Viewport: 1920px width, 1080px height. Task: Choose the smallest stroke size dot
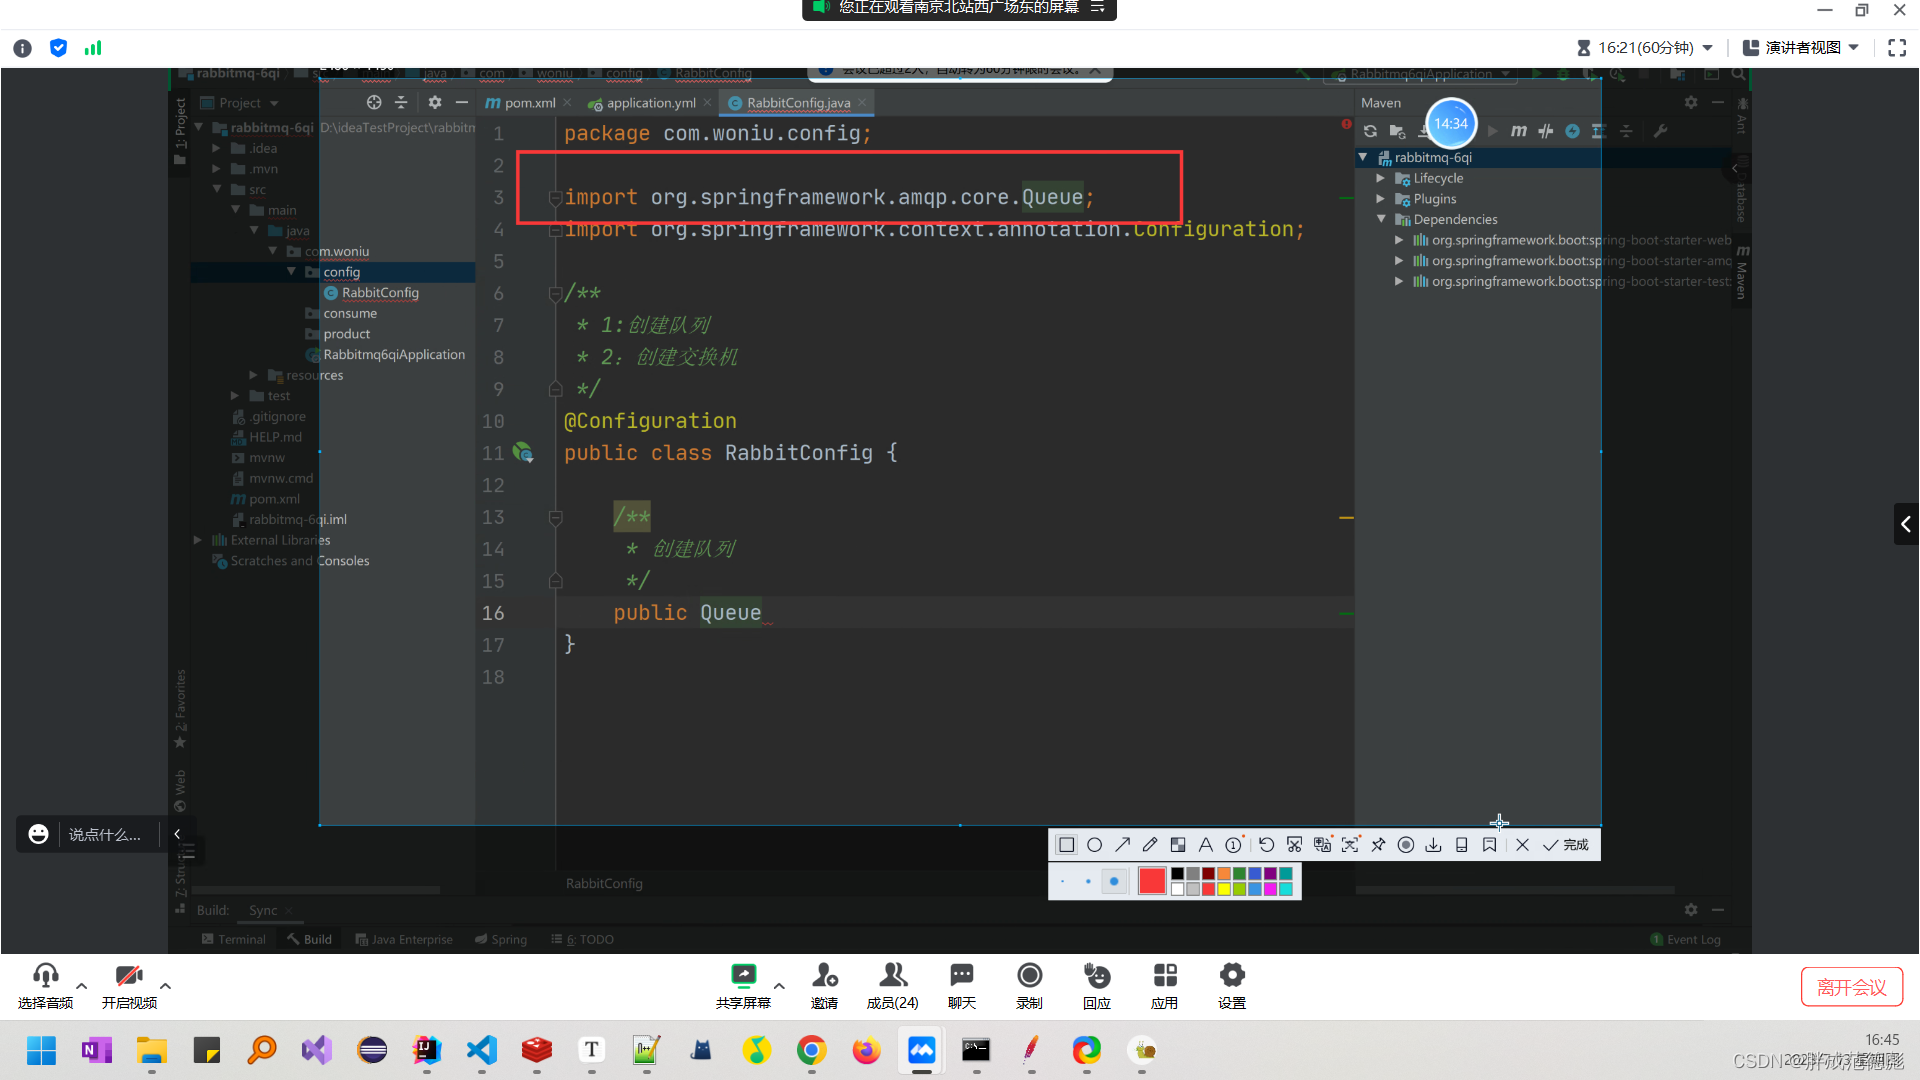tap(1062, 881)
